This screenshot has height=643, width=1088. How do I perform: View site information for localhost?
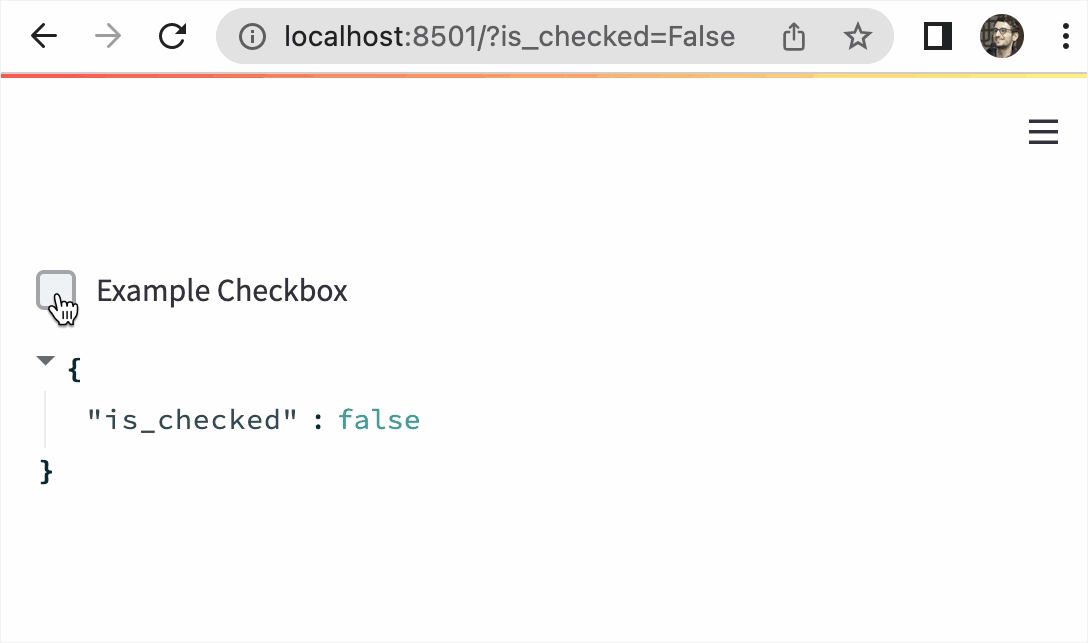point(253,37)
